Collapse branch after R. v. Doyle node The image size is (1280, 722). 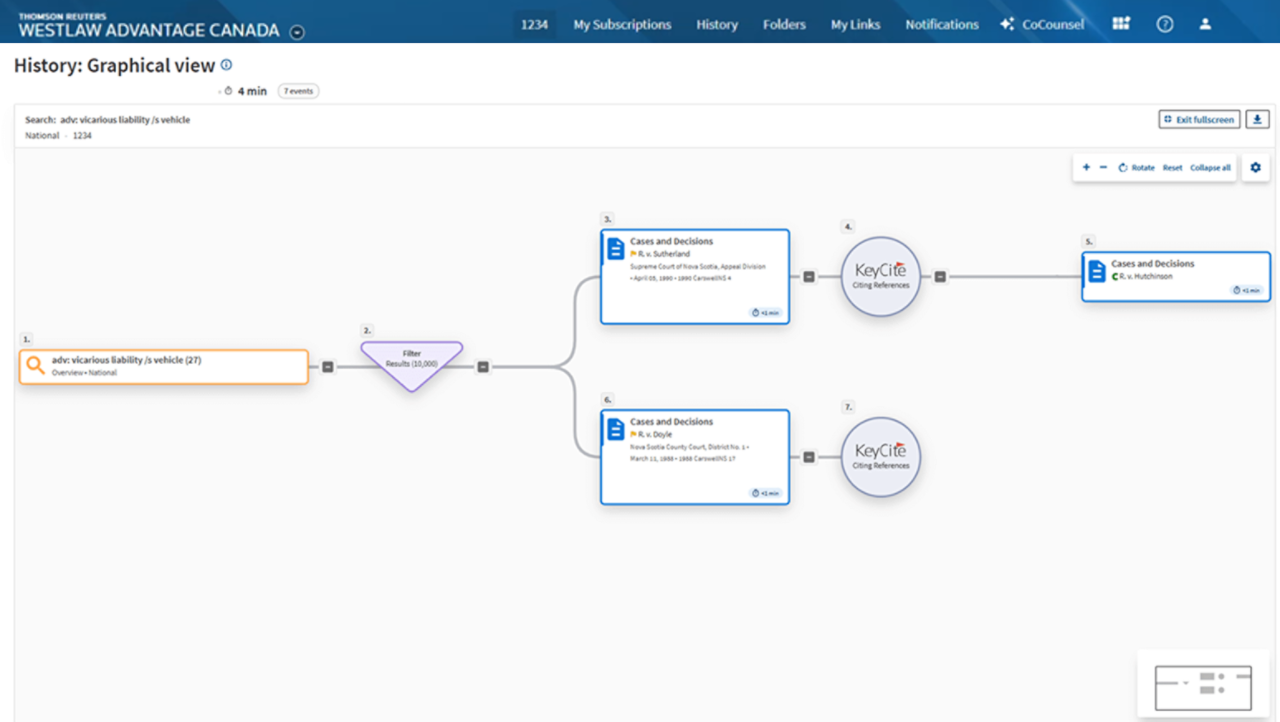(809, 457)
